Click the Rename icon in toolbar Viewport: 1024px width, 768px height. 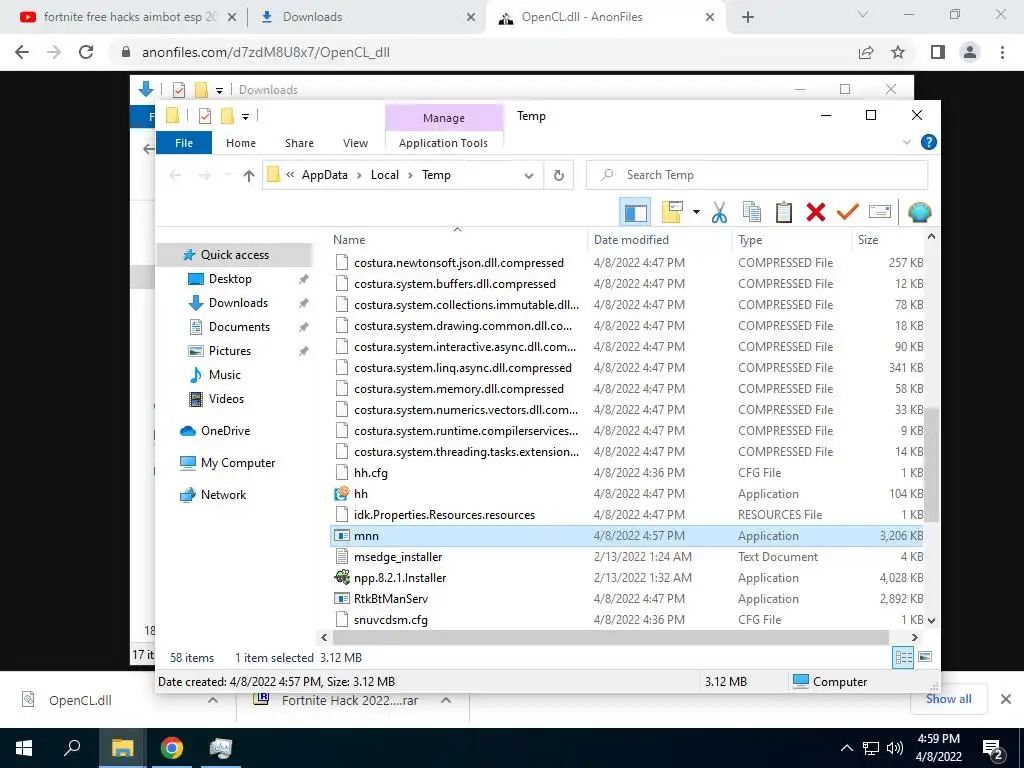coord(880,212)
